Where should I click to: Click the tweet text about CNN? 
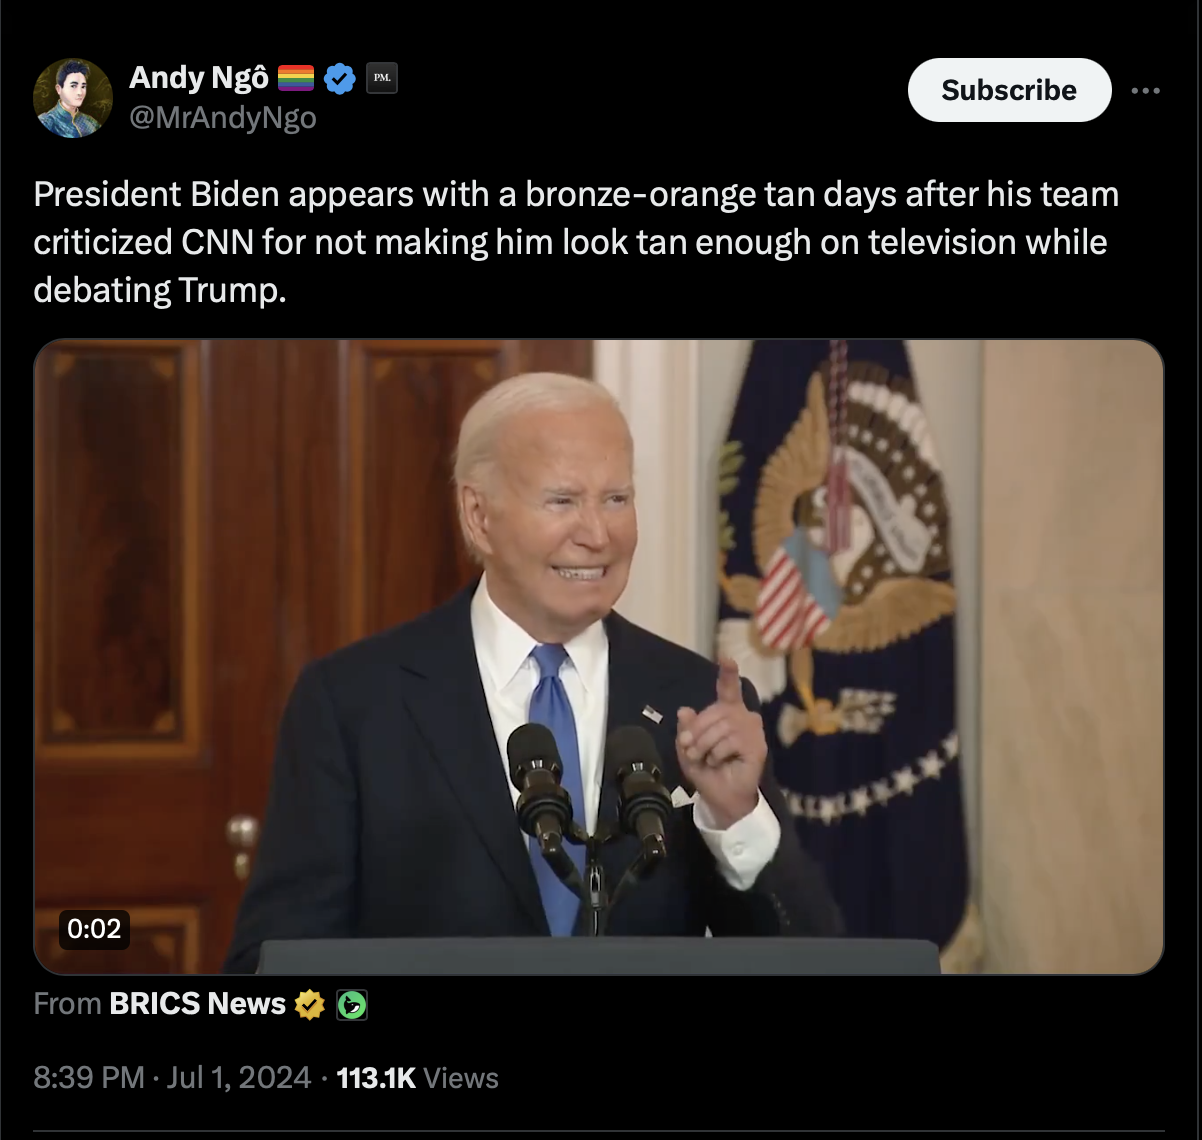(575, 242)
